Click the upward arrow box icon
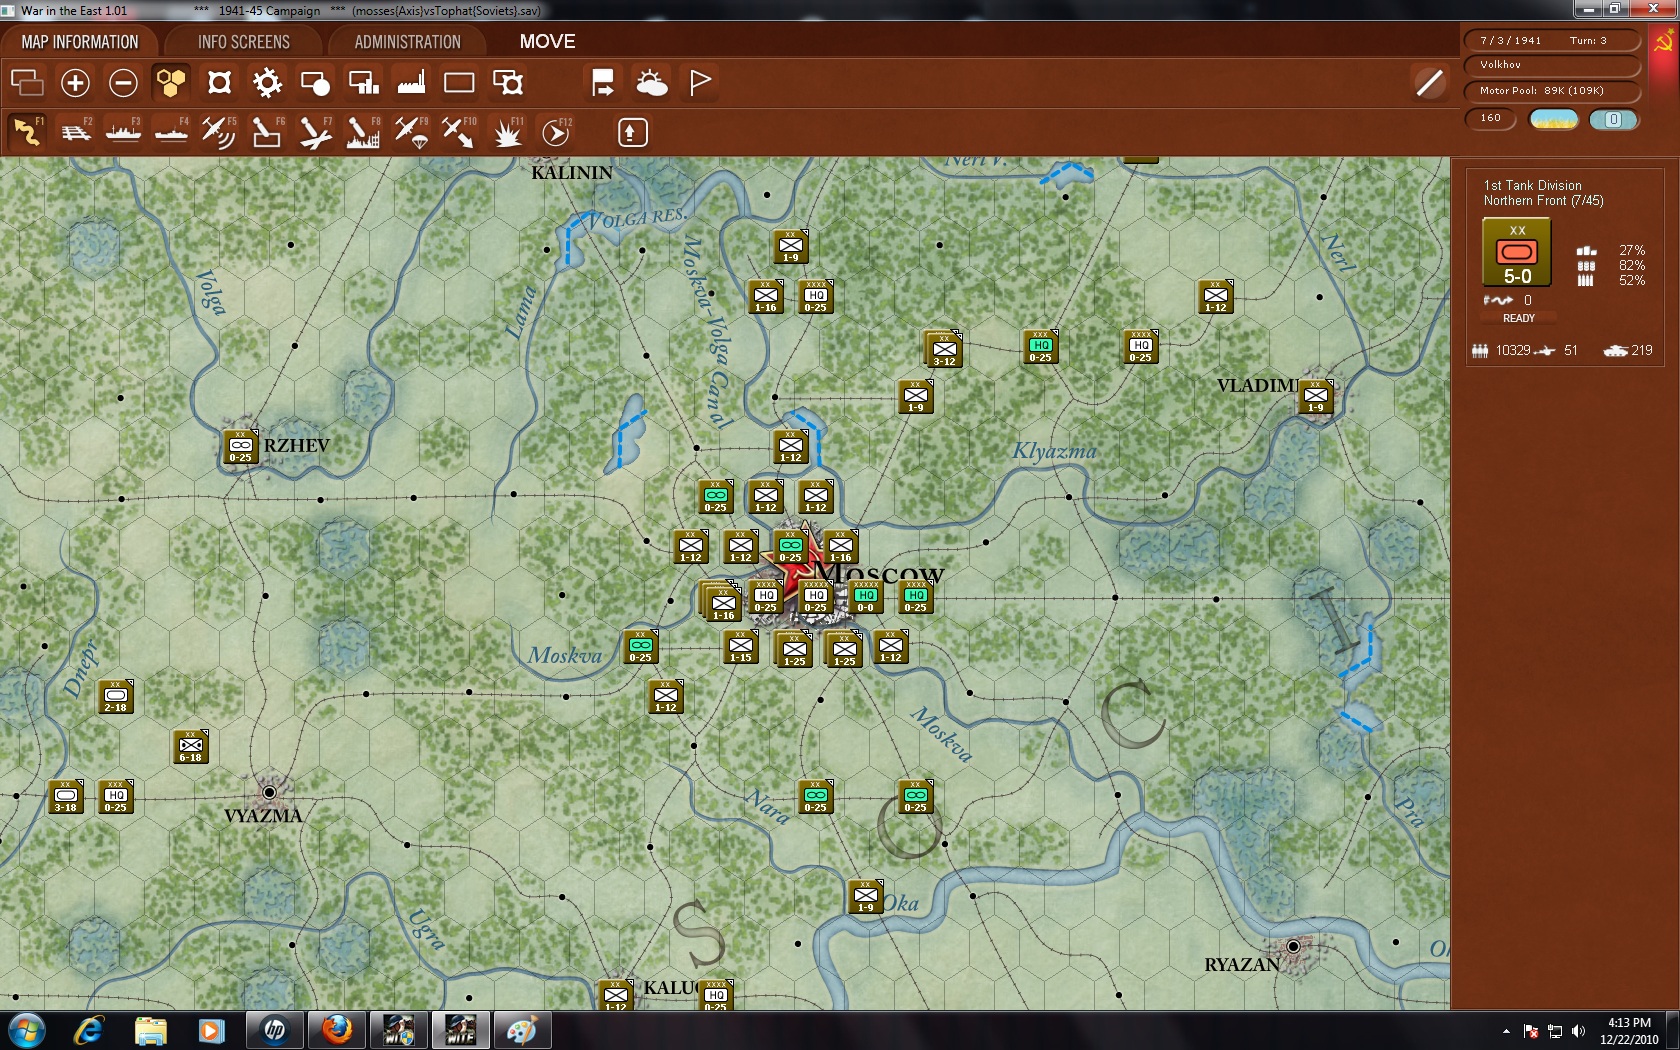This screenshot has height=1050, width=1680. (x=632, y=132)
